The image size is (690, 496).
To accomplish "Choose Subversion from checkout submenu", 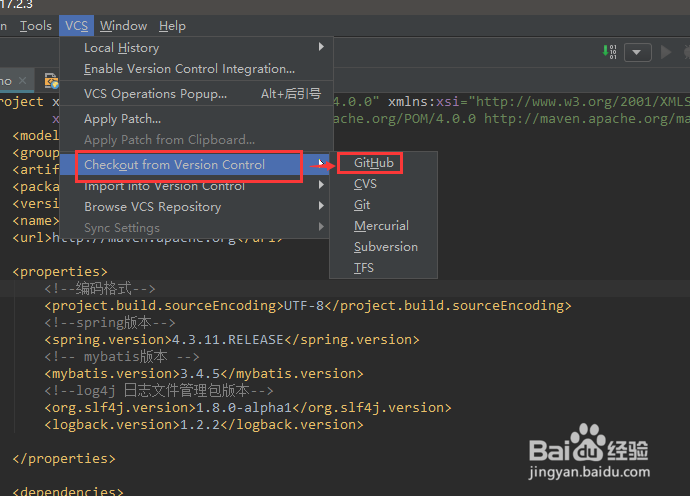I will pyautogui.click(x=383, y=247).
